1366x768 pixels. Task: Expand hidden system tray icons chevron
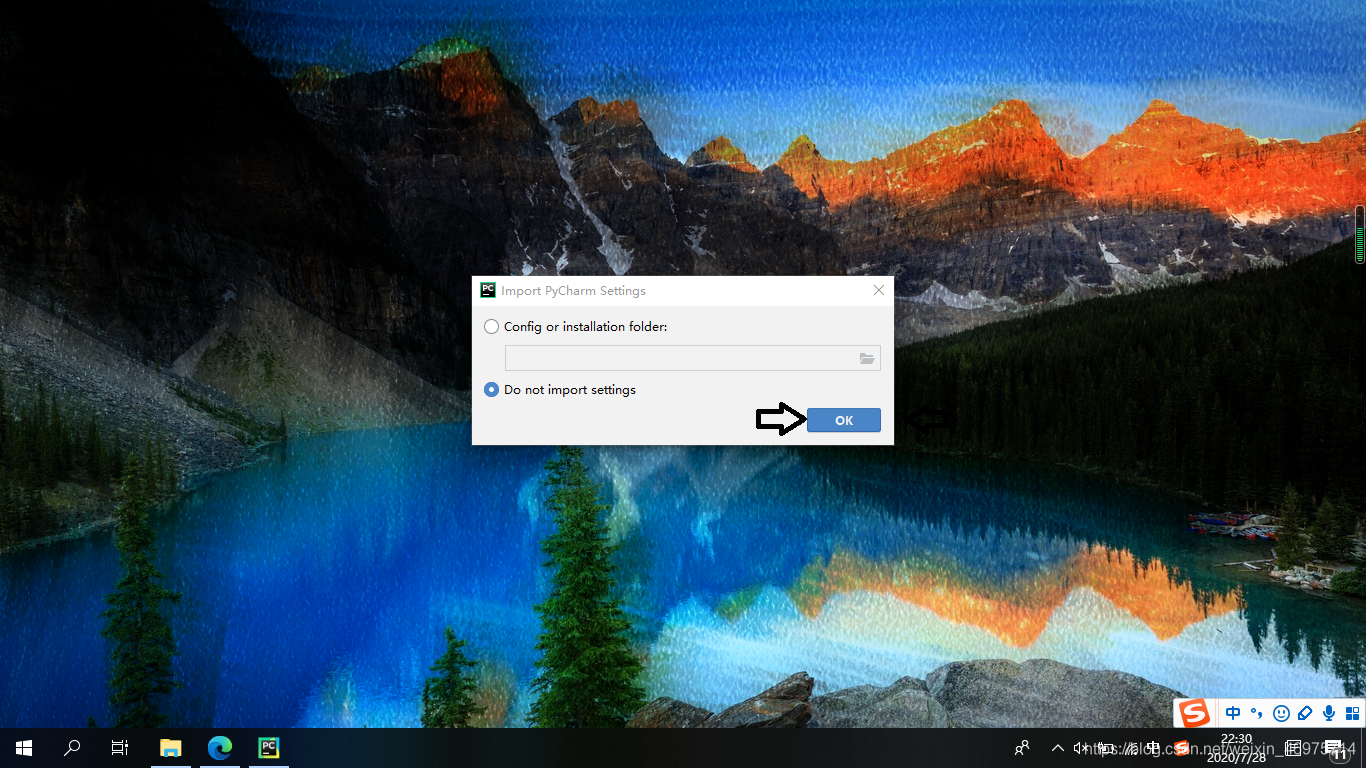coord(1058,748)
